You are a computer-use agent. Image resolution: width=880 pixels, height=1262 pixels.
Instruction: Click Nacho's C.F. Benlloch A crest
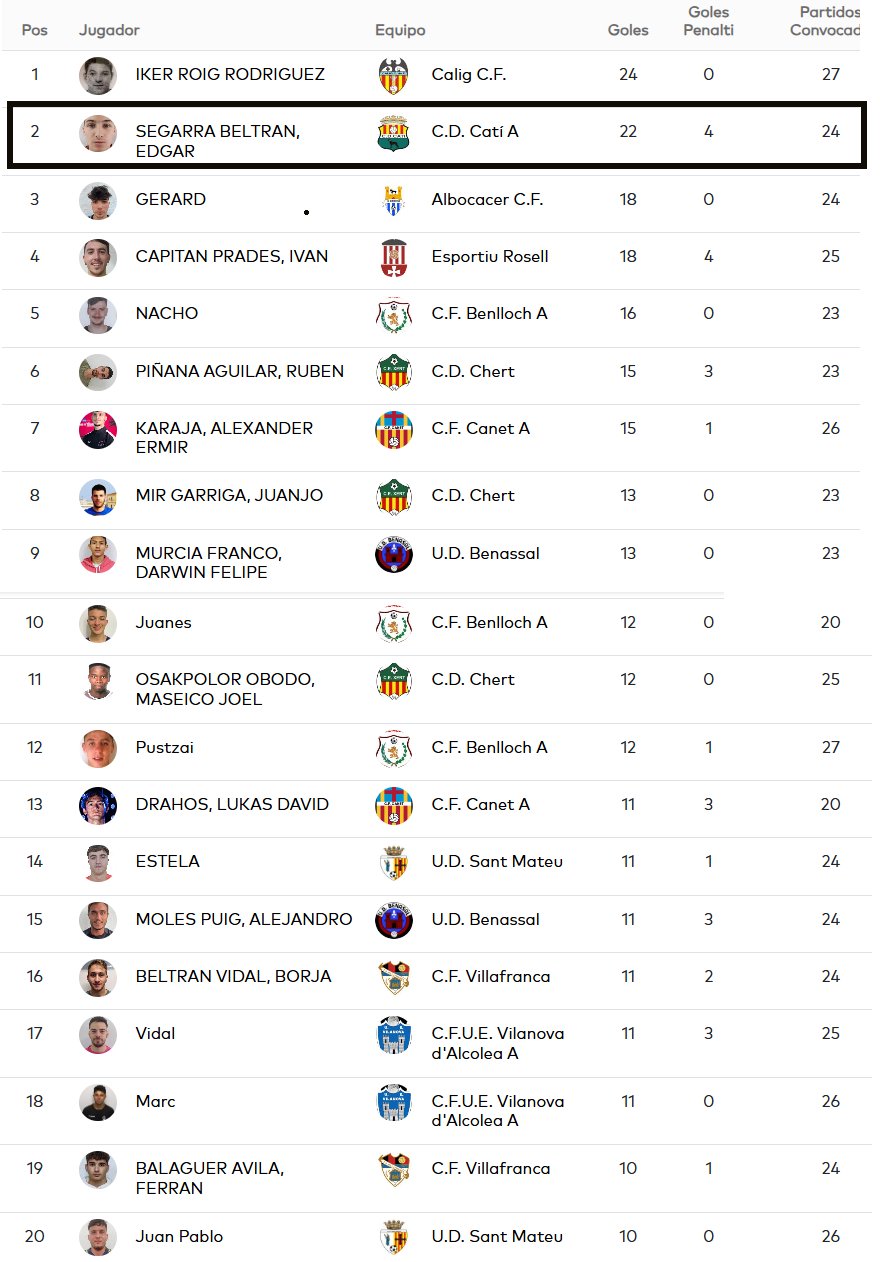click(x=394, y=314)
